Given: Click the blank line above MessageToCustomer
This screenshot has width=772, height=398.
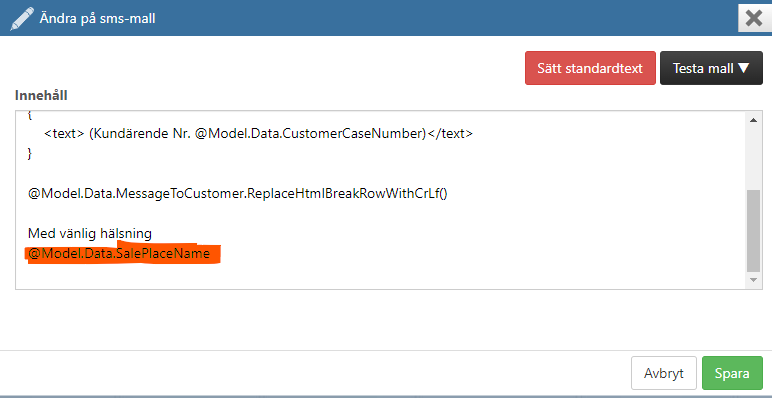Looking at the screenshot, I should 382,173.
